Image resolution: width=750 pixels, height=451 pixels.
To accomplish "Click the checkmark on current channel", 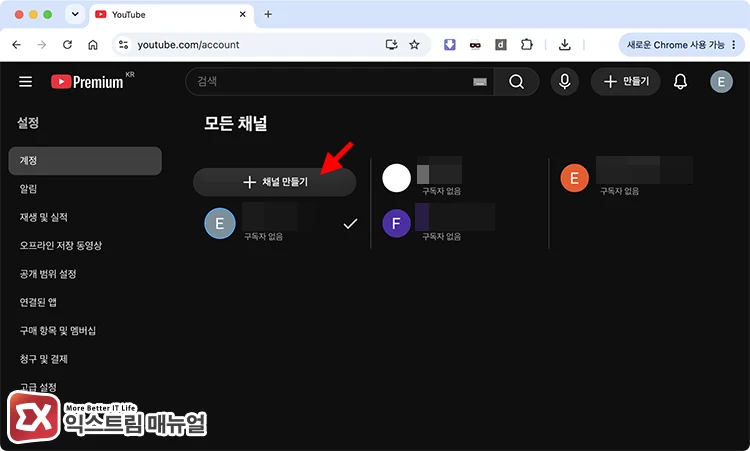I will click(350, 223).
